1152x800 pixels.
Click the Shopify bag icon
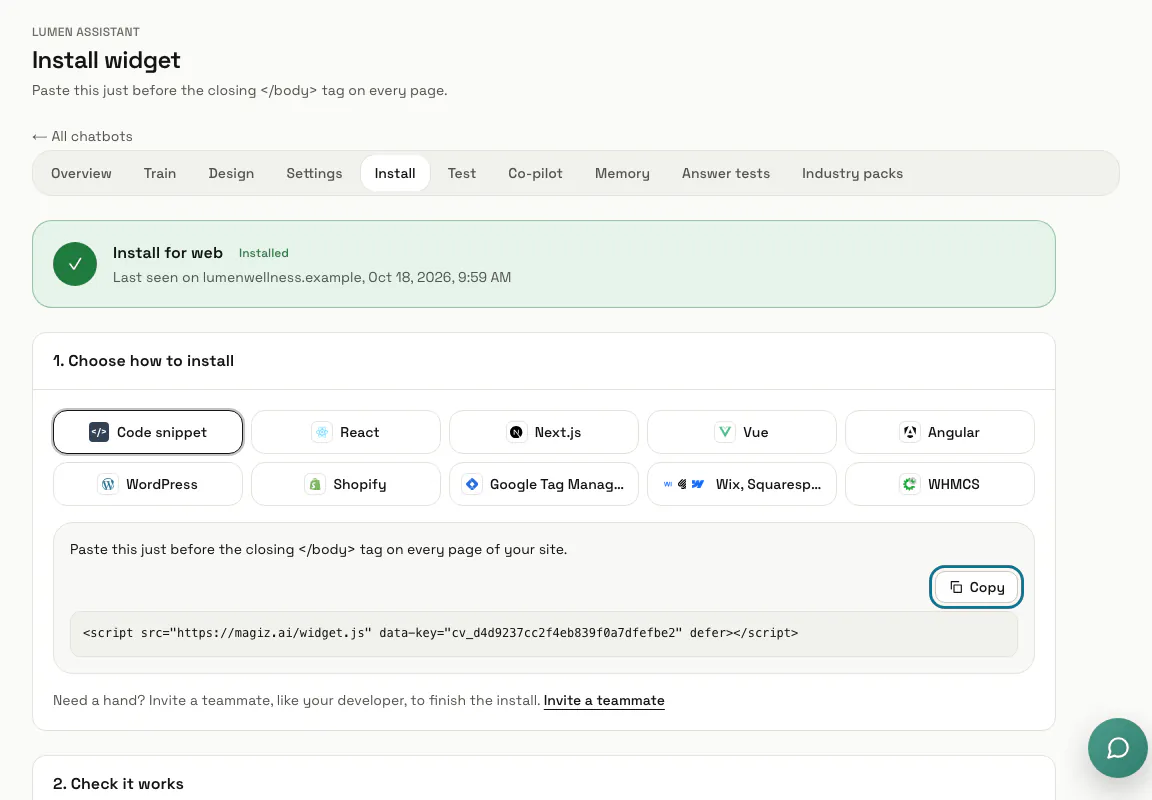(314, 484)
